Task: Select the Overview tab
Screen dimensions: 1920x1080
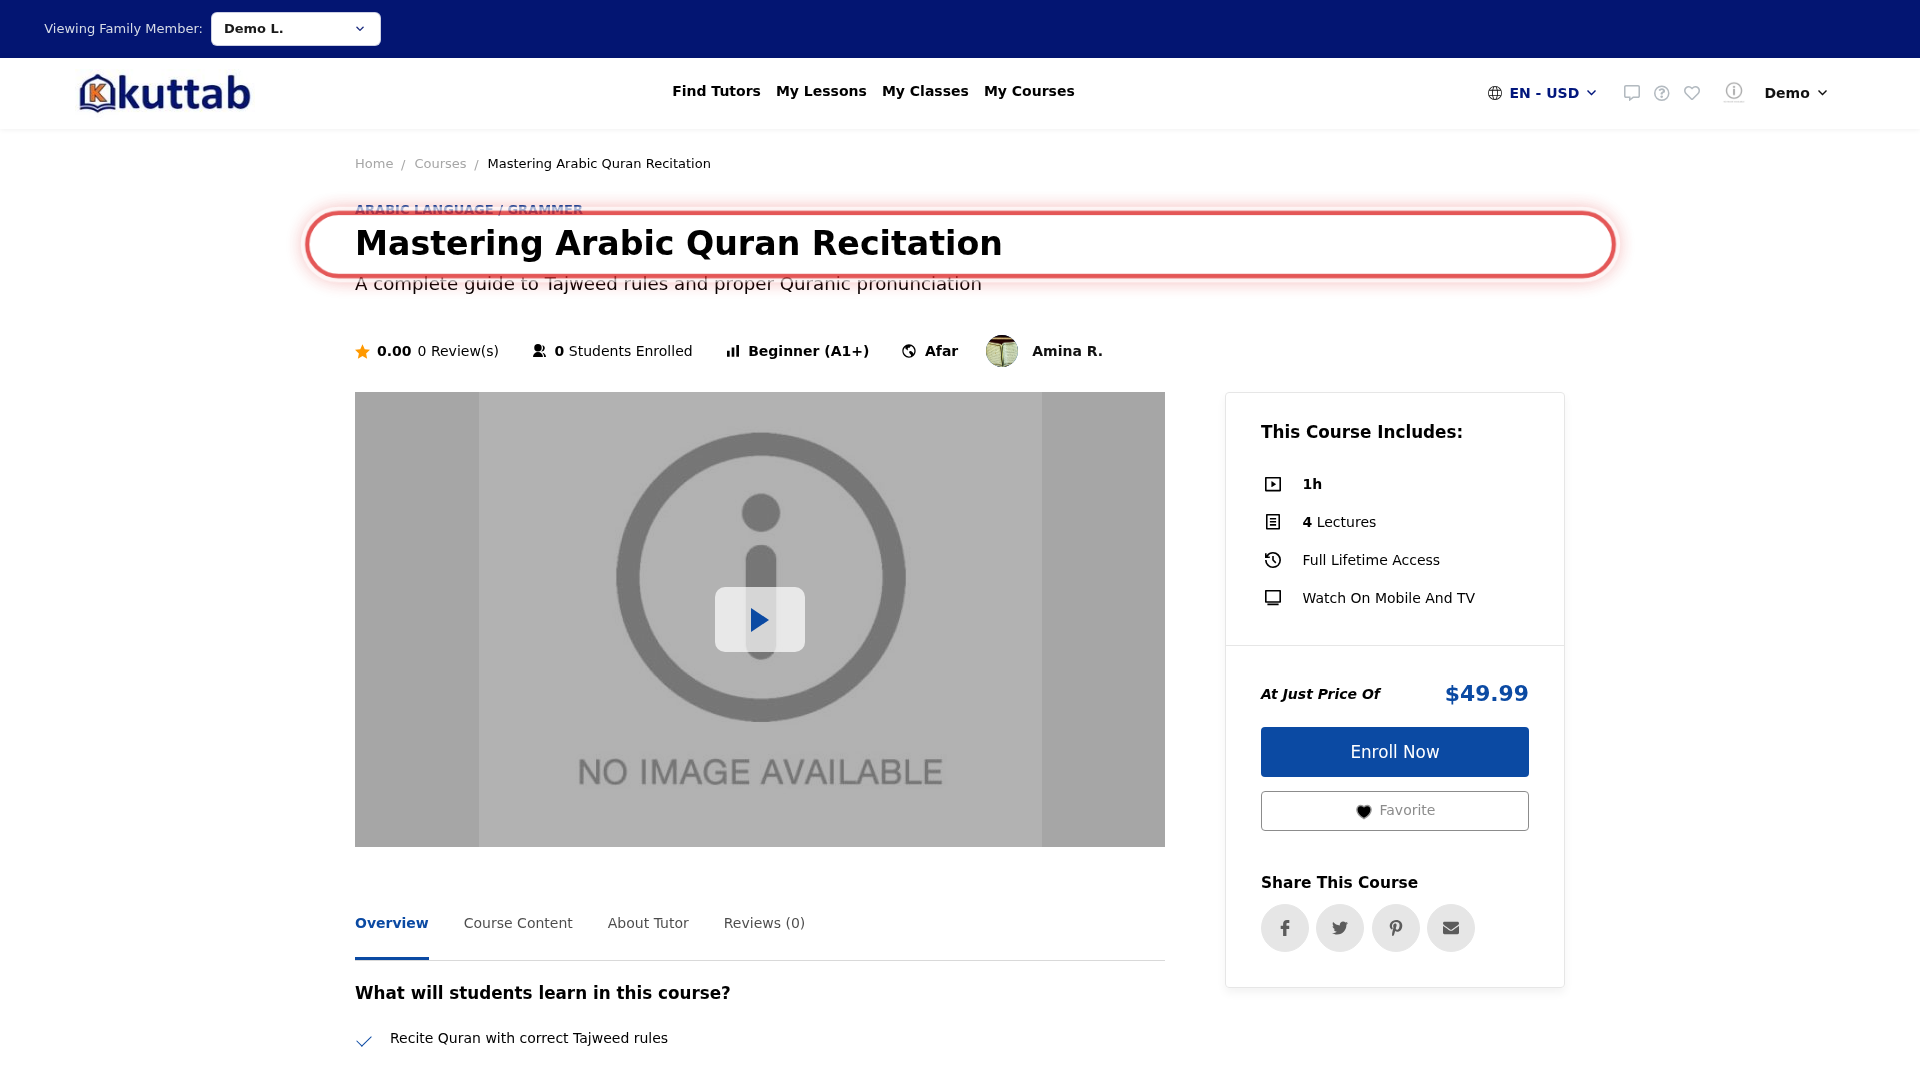Action: pos(392,923)
